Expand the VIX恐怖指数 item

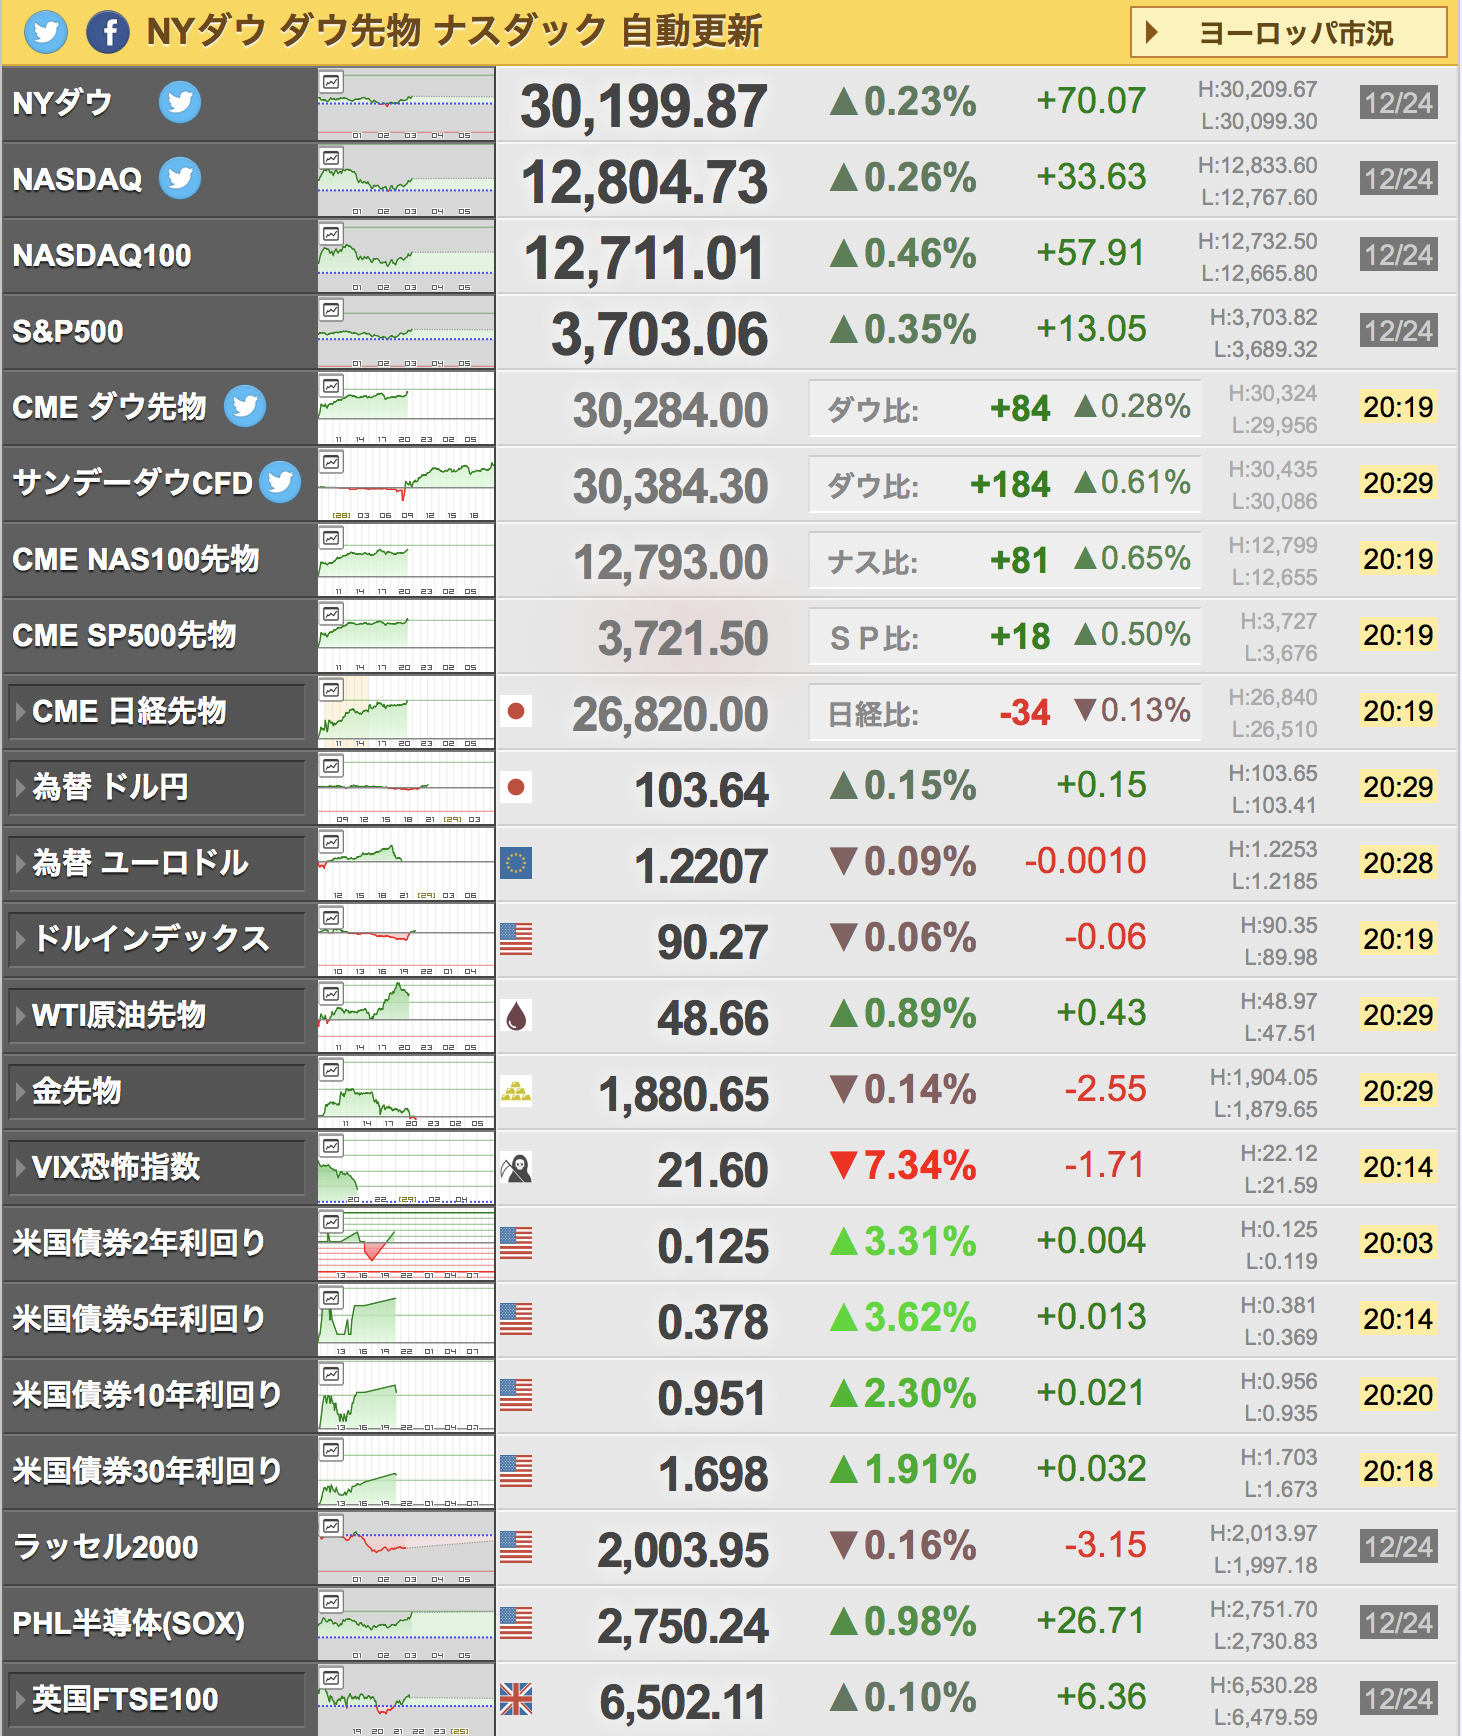pyautogui.click(x=156, y=1168)
